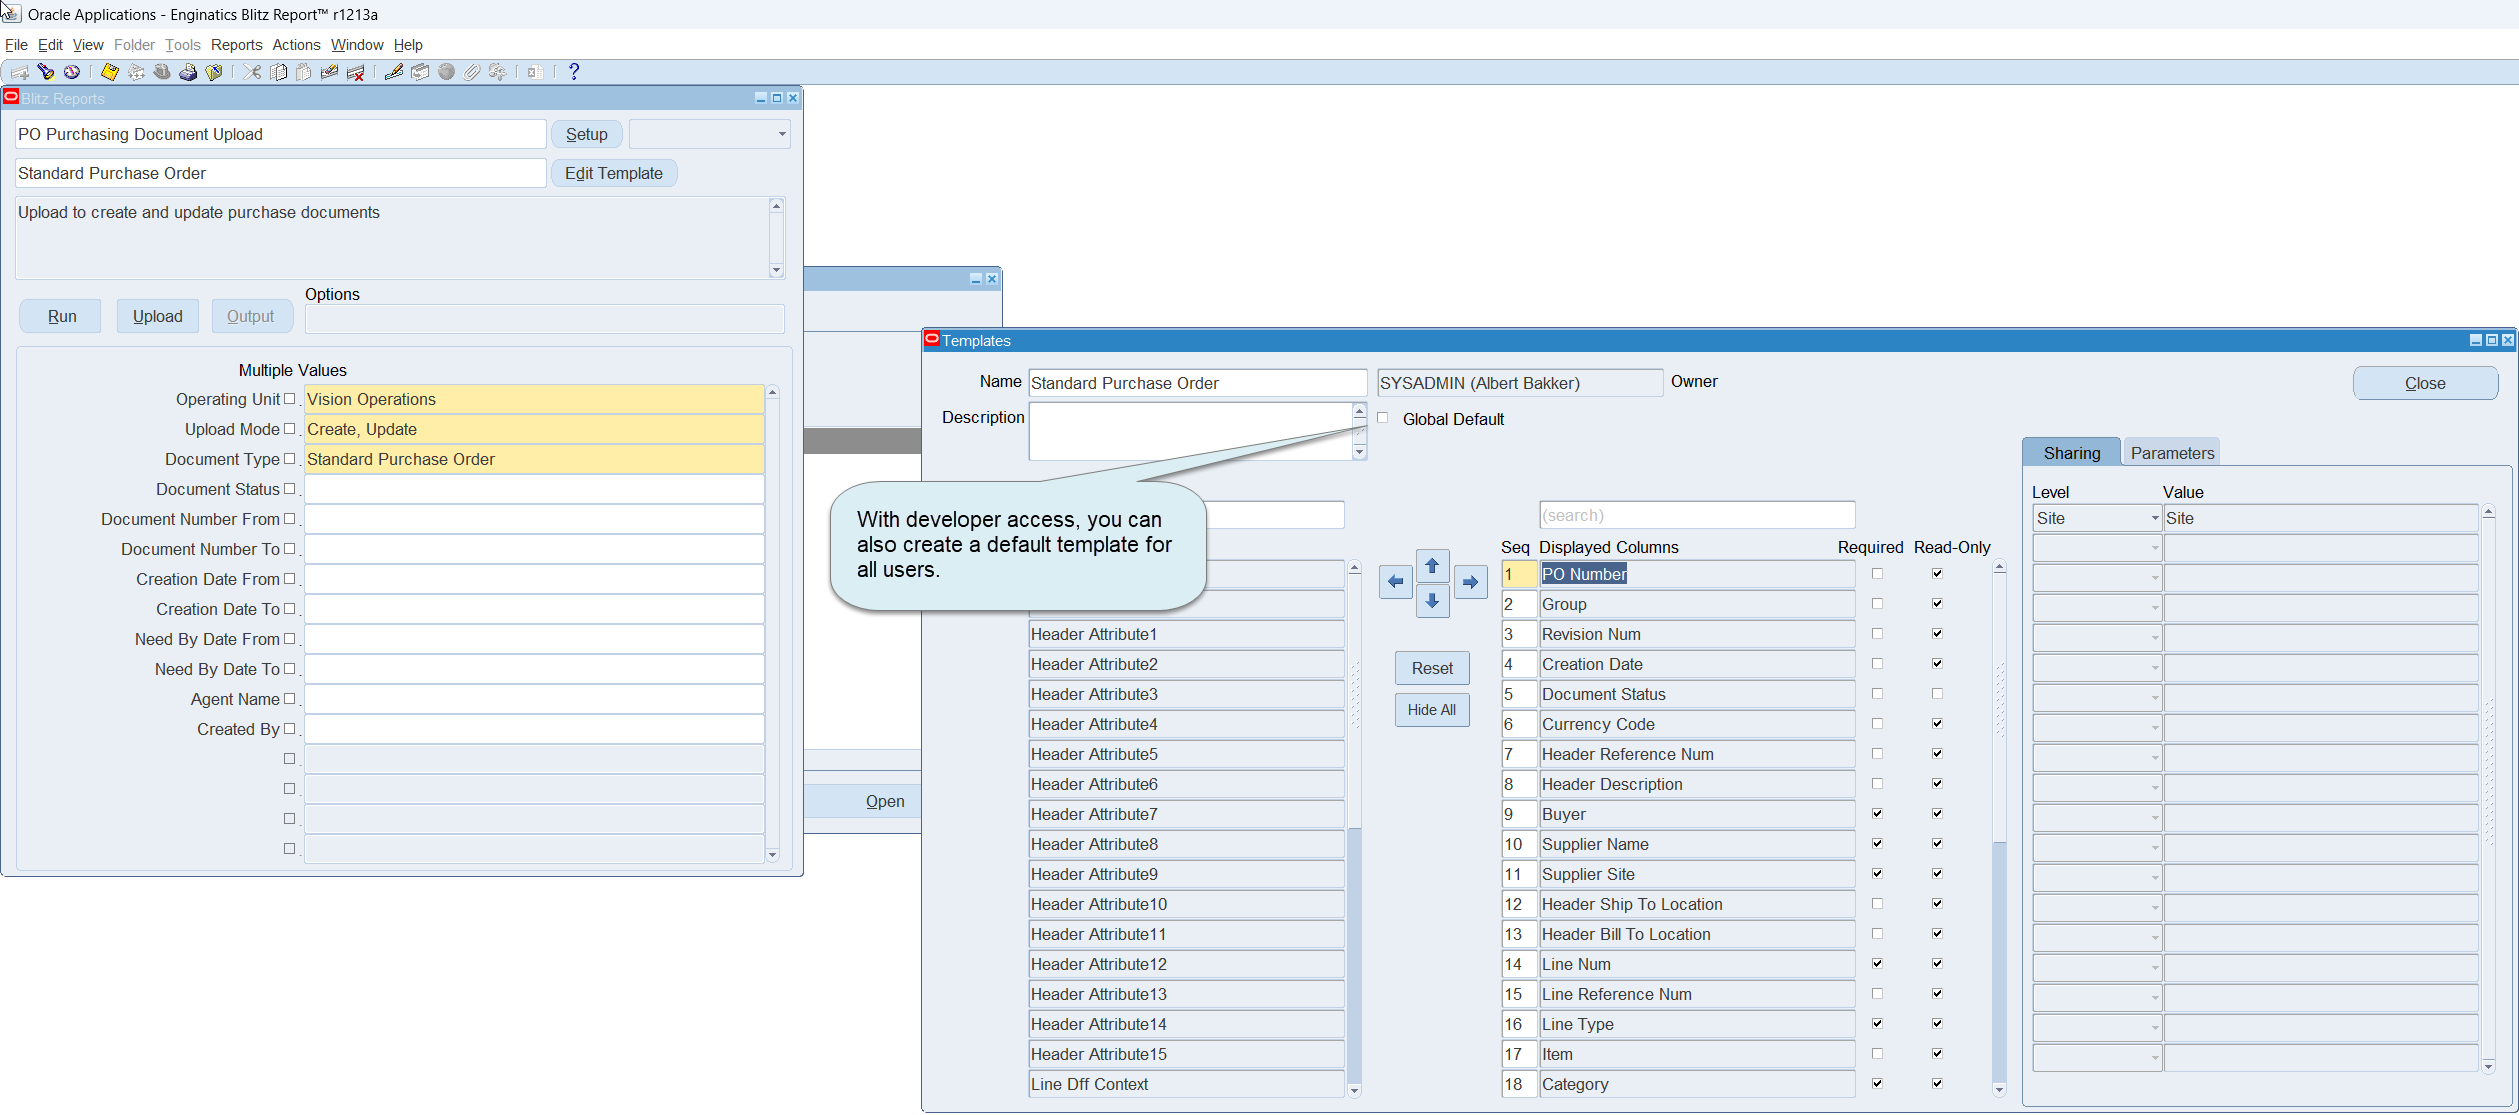Click the Document Status parameter field
The image size is (2519, 1115).
tap(534, 489)
